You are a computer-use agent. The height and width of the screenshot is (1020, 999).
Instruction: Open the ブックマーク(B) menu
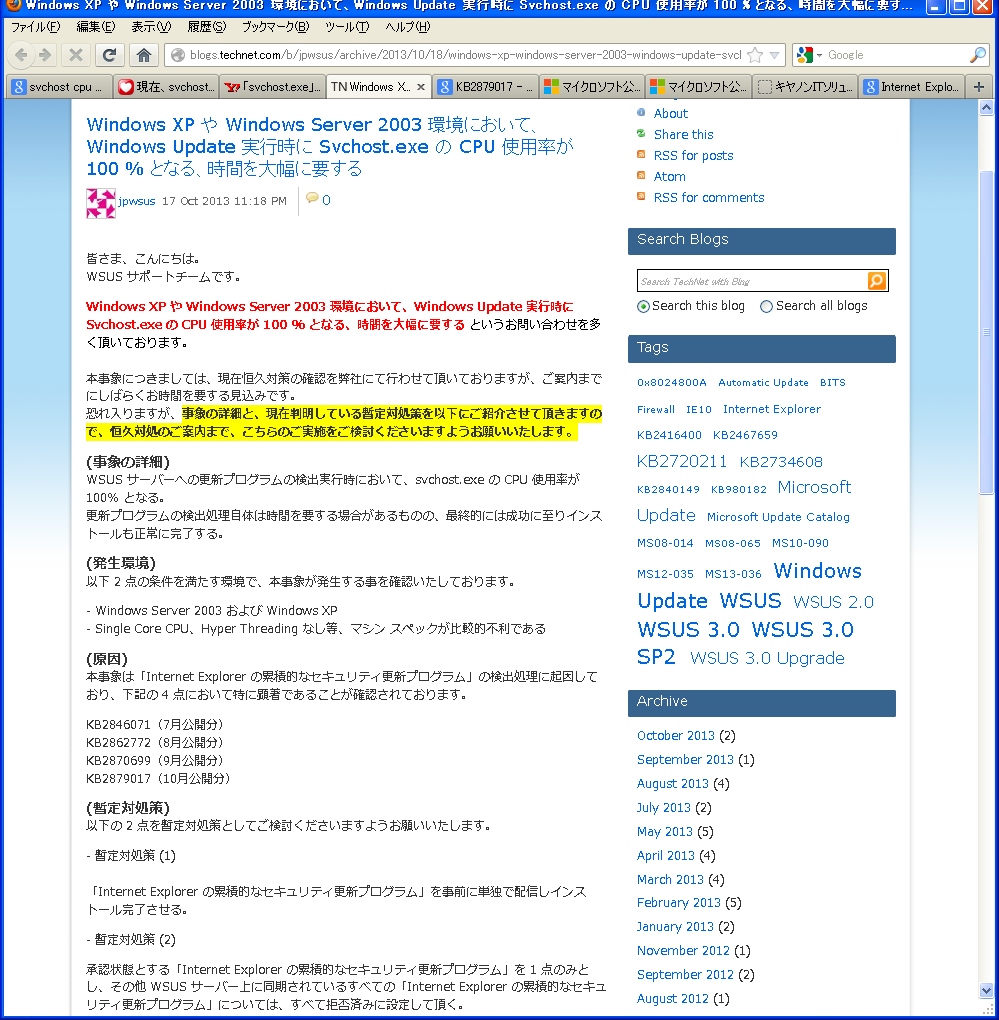coord(275,27)
